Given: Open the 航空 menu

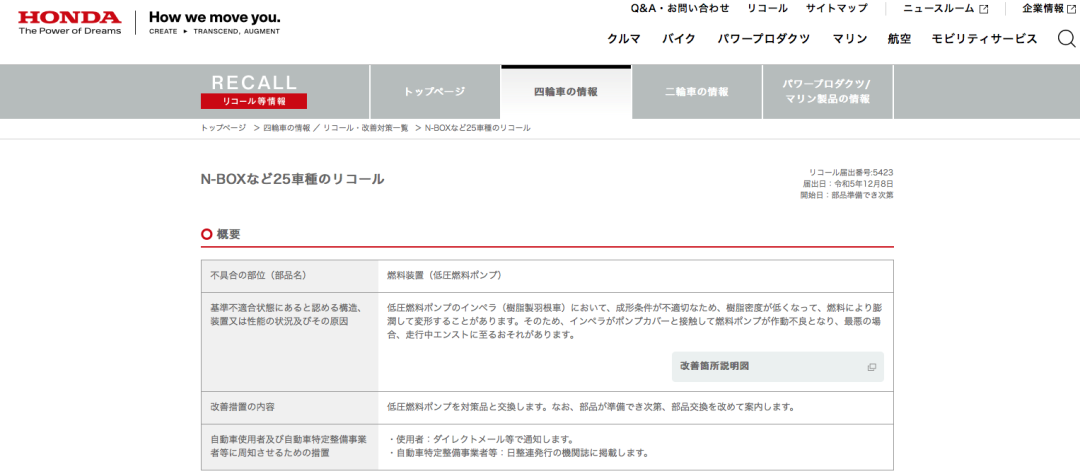Looking at the screenshot, I should point(899,39).
